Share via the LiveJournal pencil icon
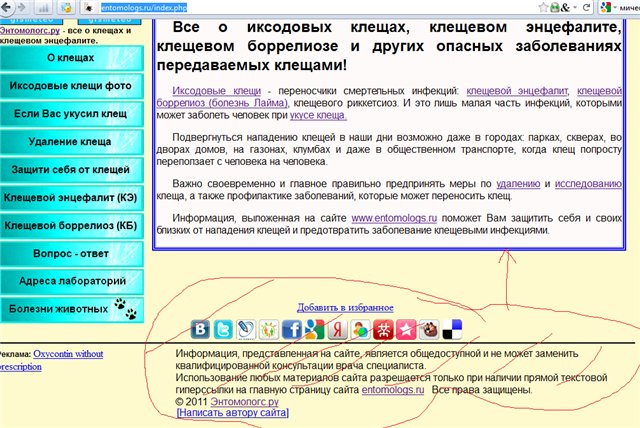 click(x=246, y=329)
